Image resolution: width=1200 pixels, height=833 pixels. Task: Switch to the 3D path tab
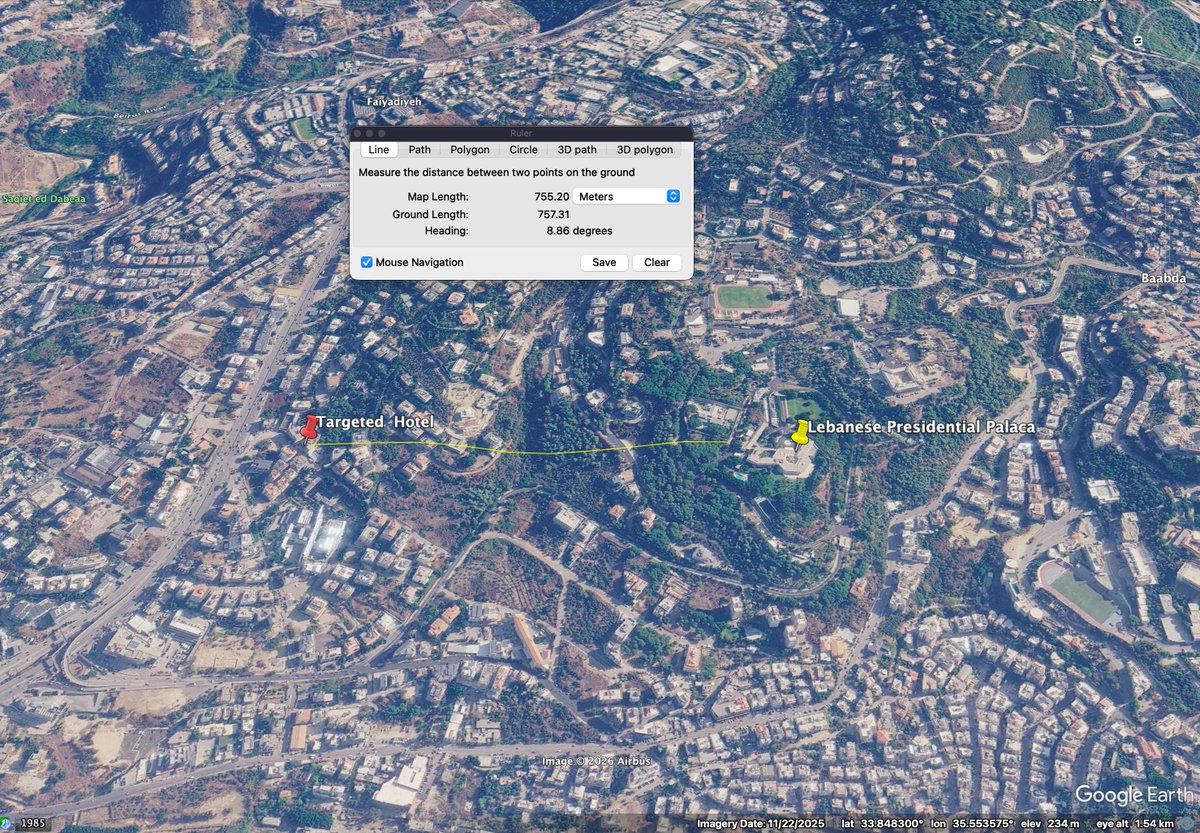coord(577,149)
